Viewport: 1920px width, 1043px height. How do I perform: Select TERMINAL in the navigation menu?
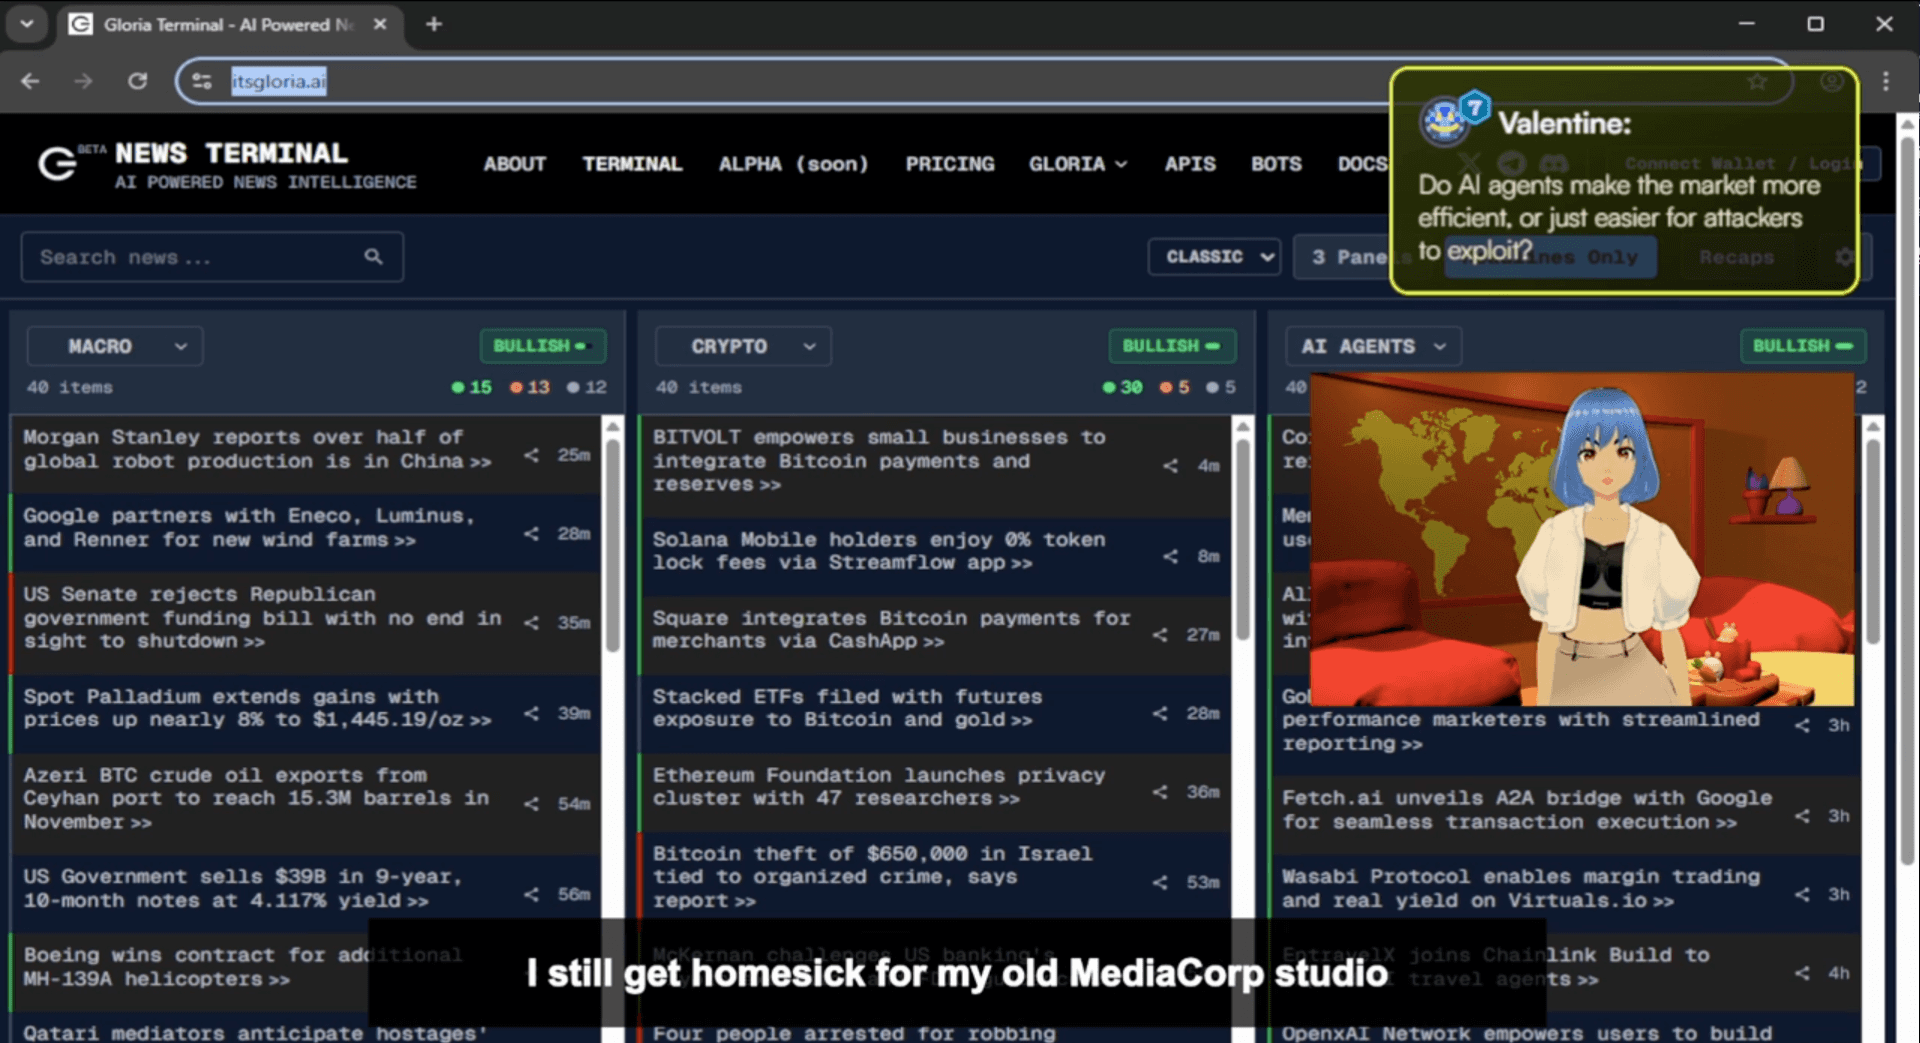(x=632, y=163)
